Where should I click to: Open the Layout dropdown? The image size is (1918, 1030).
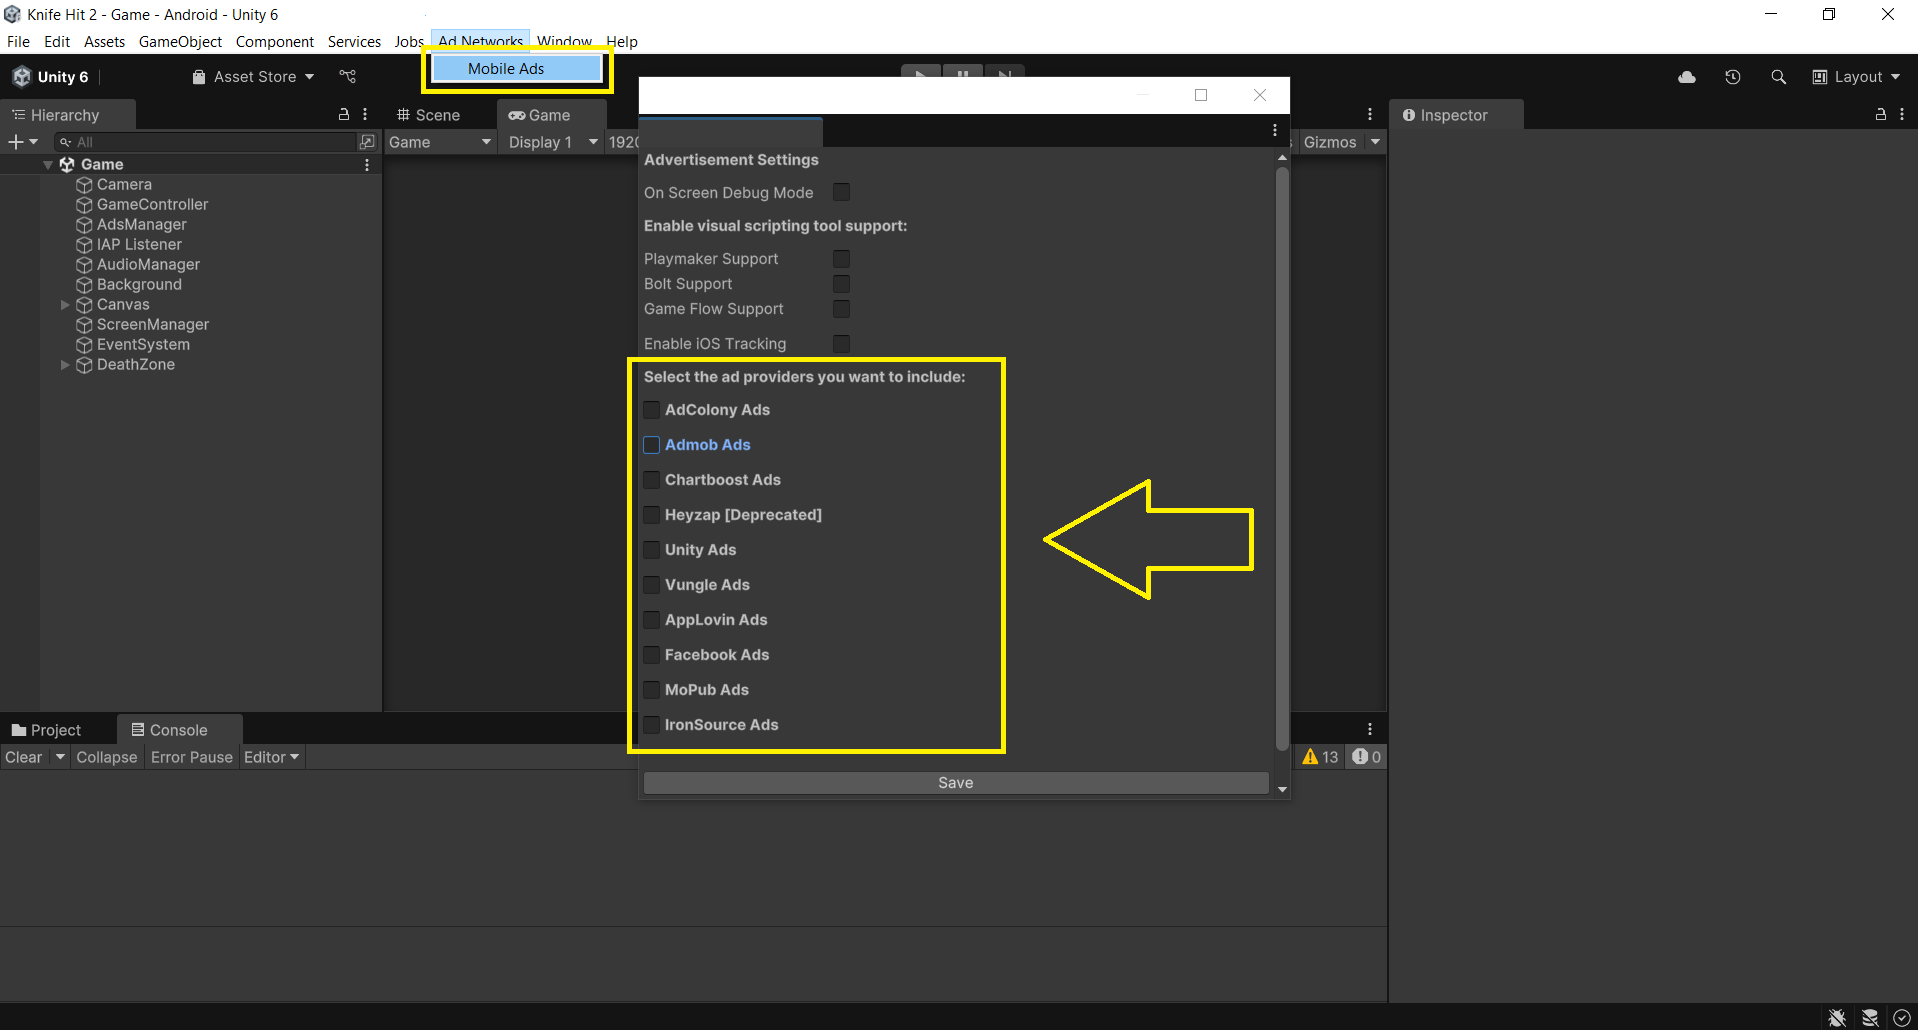[x=1856, y=77]
